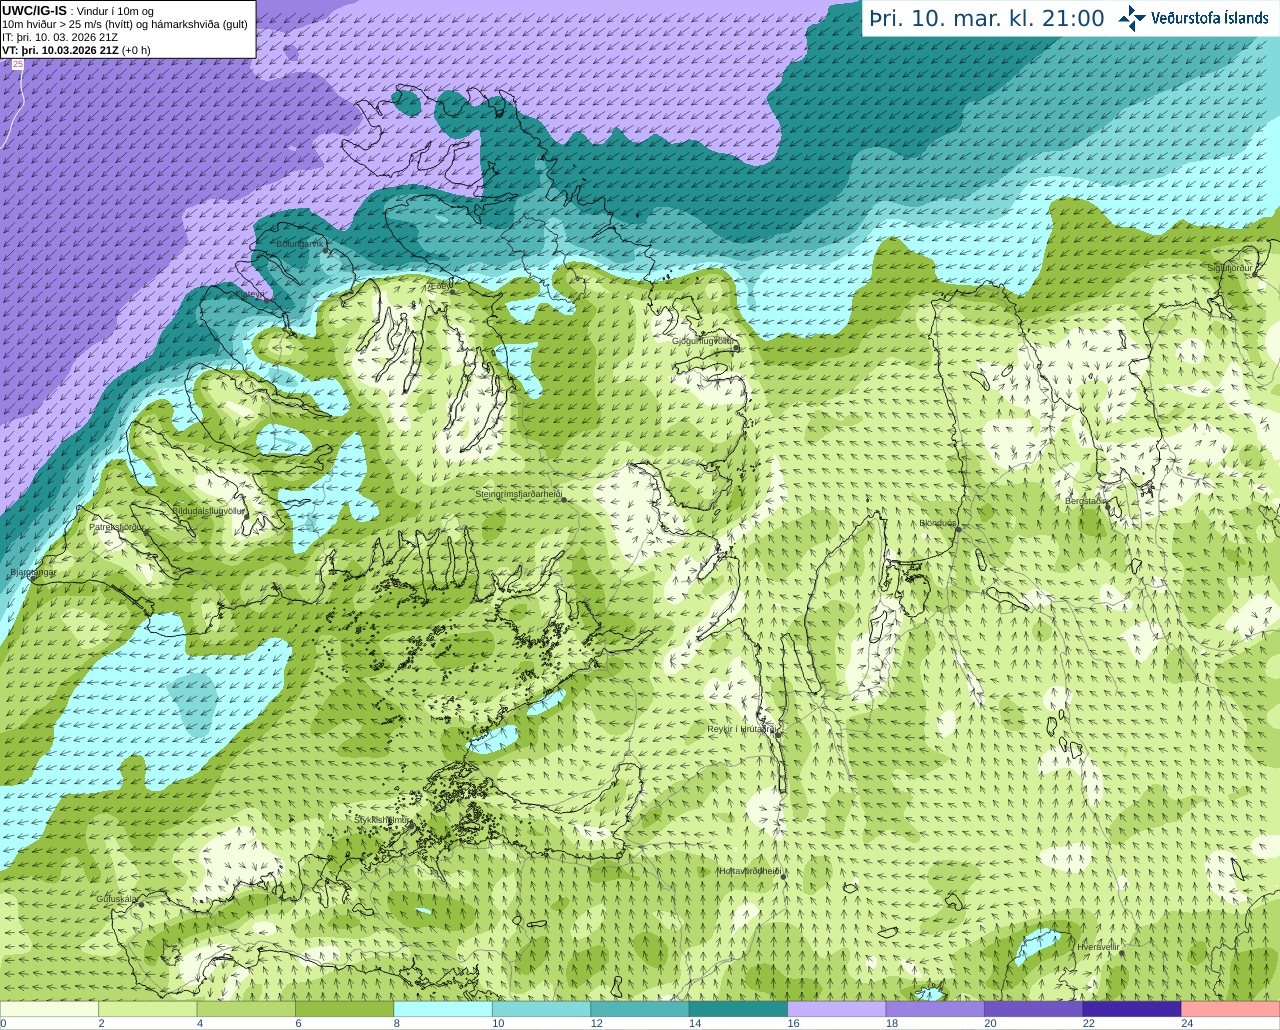This screenshot has width=1280, height=1030.
Task: Pick the dark teal 14–16 legend swatch
Action: click(738, 1009)
